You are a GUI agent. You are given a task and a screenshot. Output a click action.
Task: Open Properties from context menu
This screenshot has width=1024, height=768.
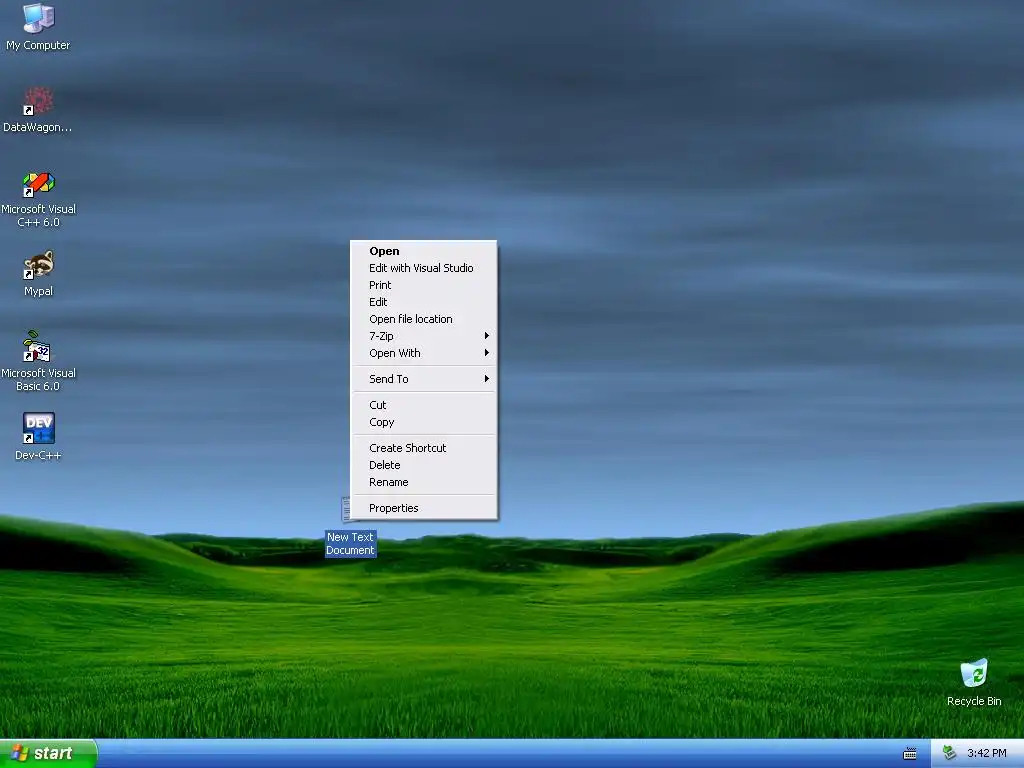coord(424,508)
